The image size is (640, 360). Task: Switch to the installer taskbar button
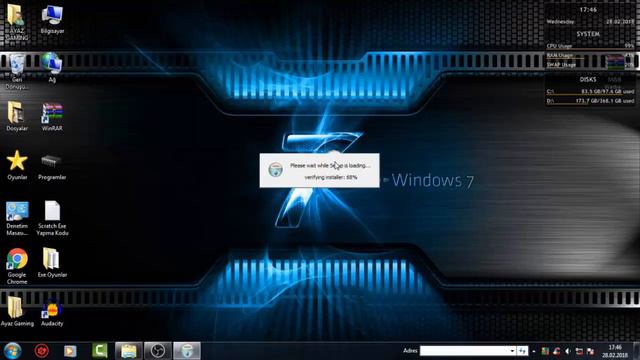point(187,351)
